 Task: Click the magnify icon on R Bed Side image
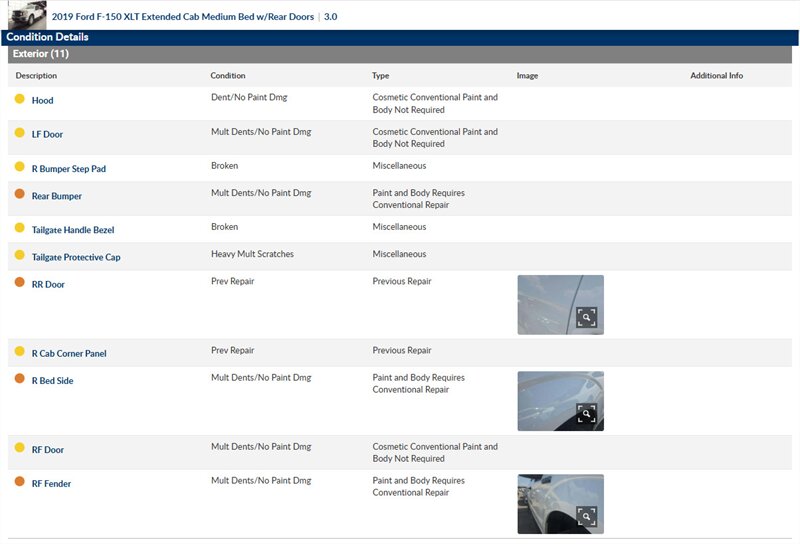586,414
